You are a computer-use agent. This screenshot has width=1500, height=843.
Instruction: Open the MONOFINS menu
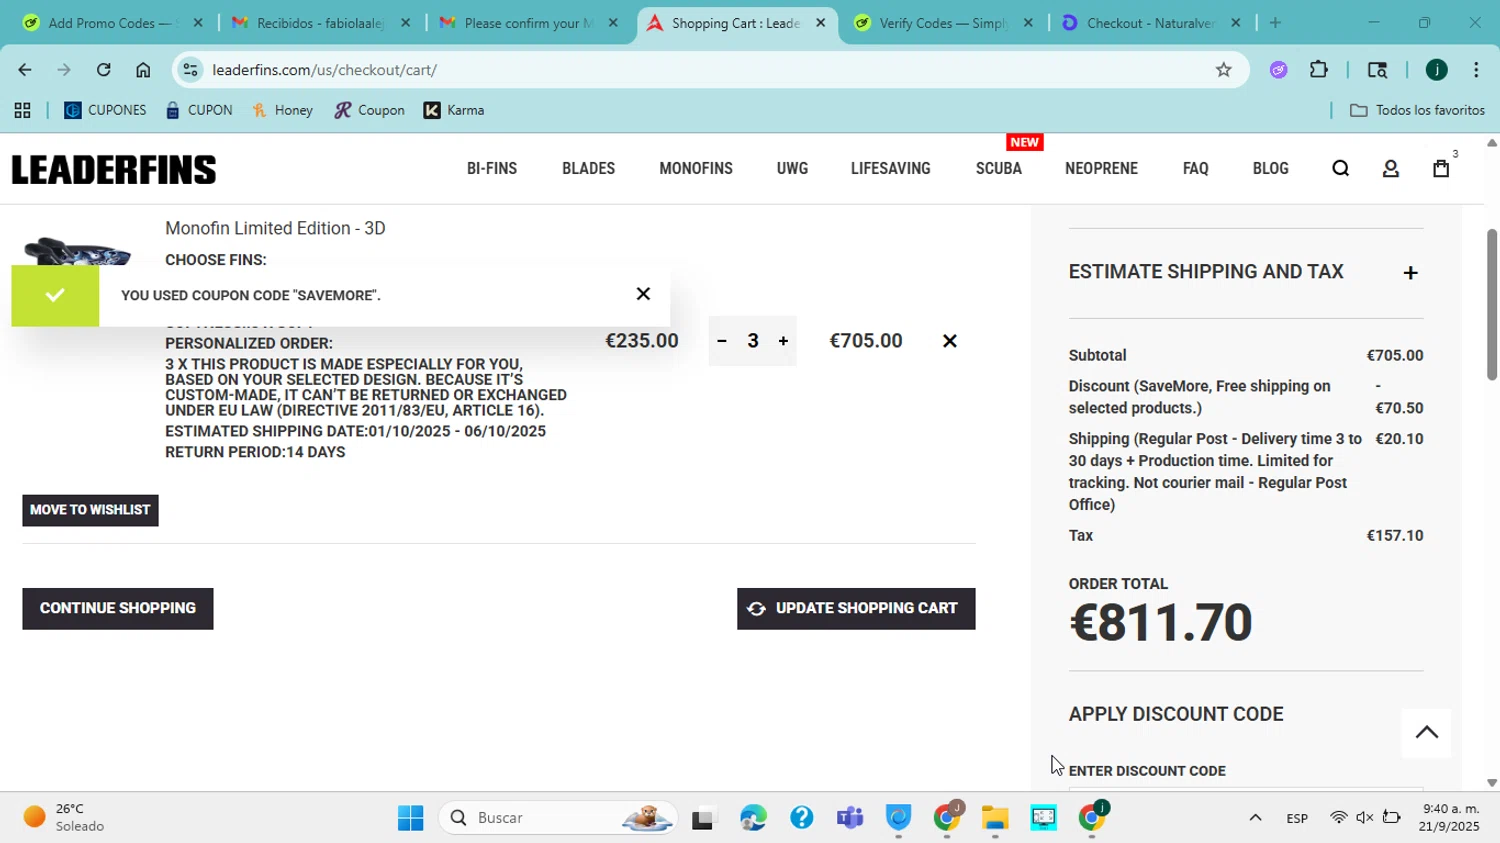(x=696, y=169)
